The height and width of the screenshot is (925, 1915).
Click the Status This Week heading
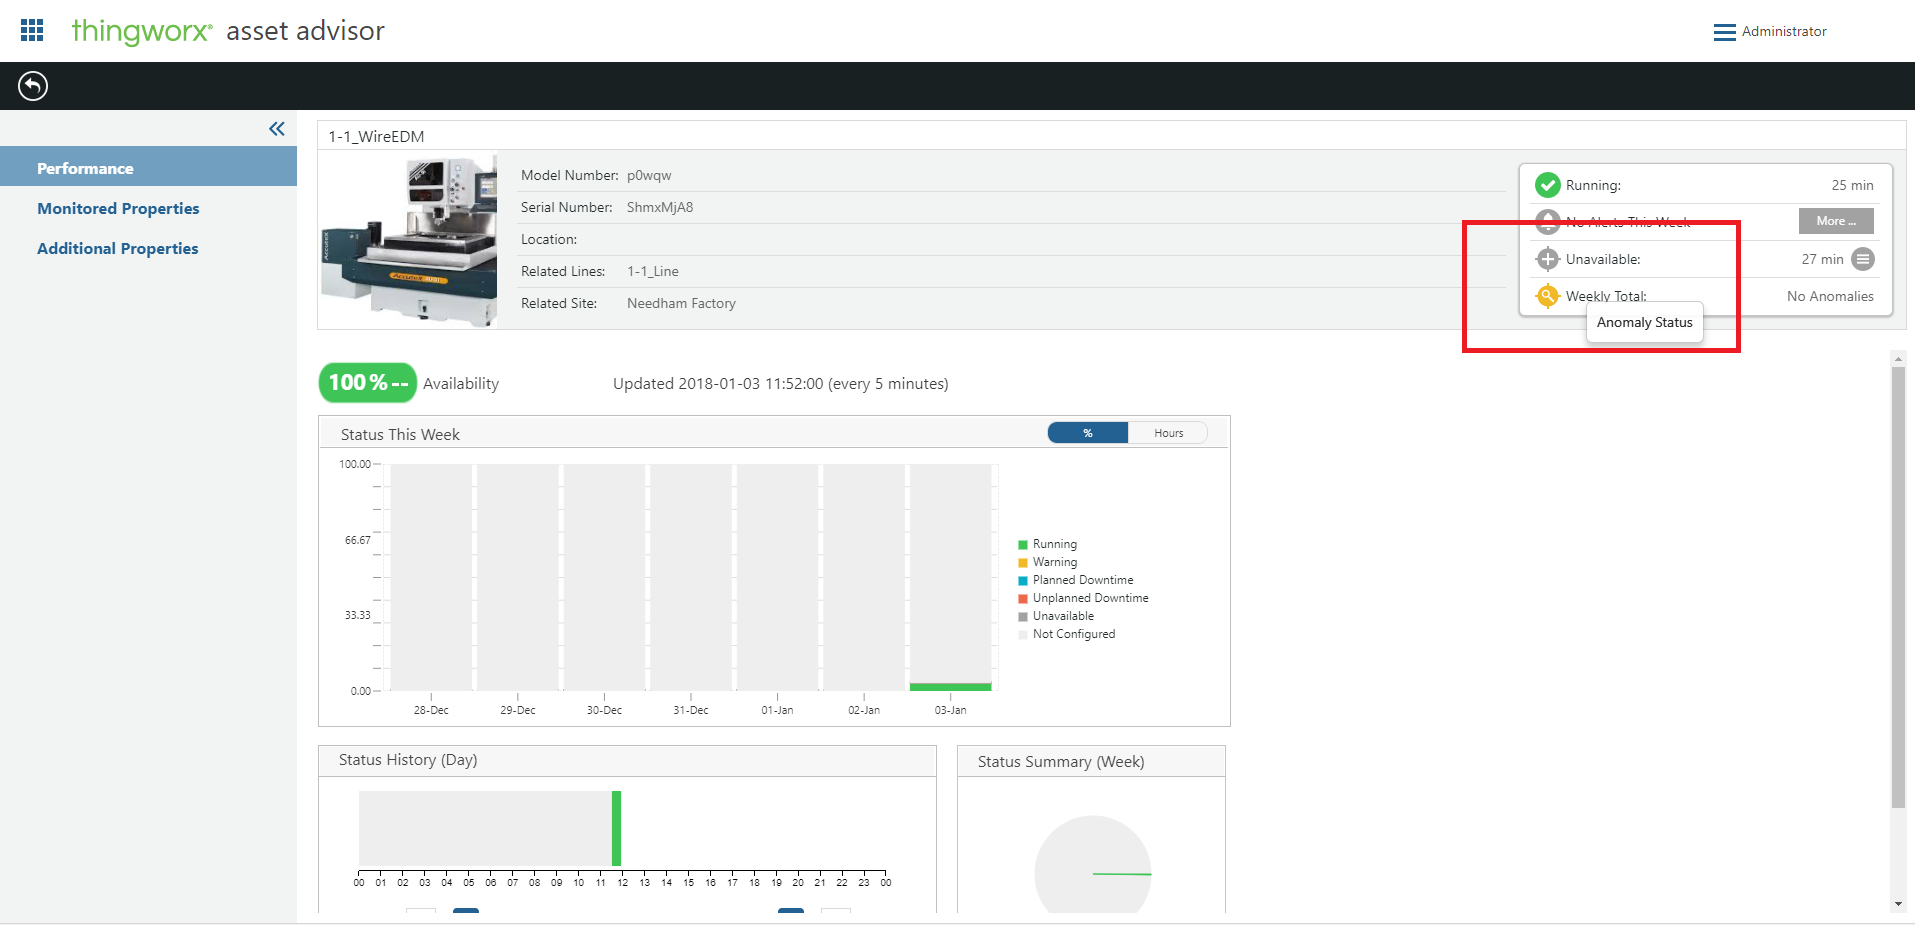coord(400,434)
